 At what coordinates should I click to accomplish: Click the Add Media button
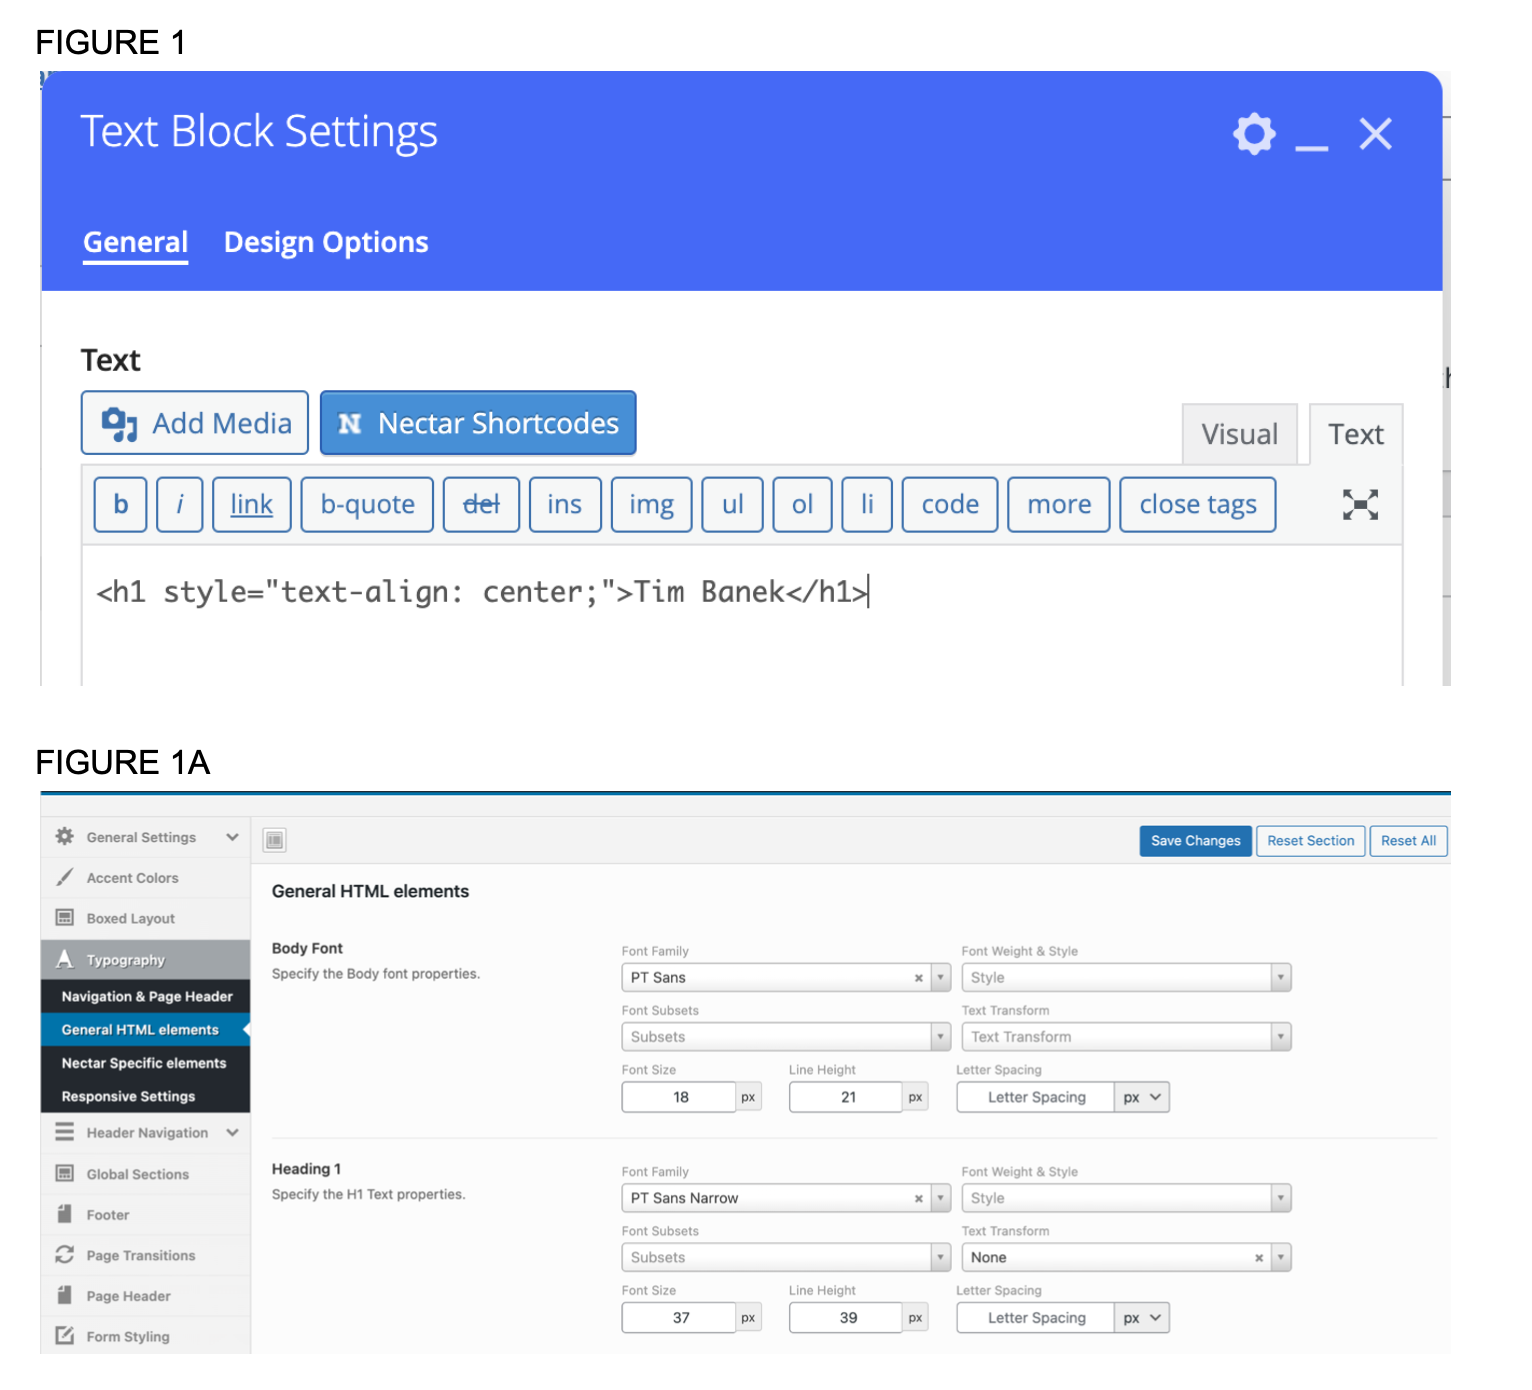click(195, 423)
